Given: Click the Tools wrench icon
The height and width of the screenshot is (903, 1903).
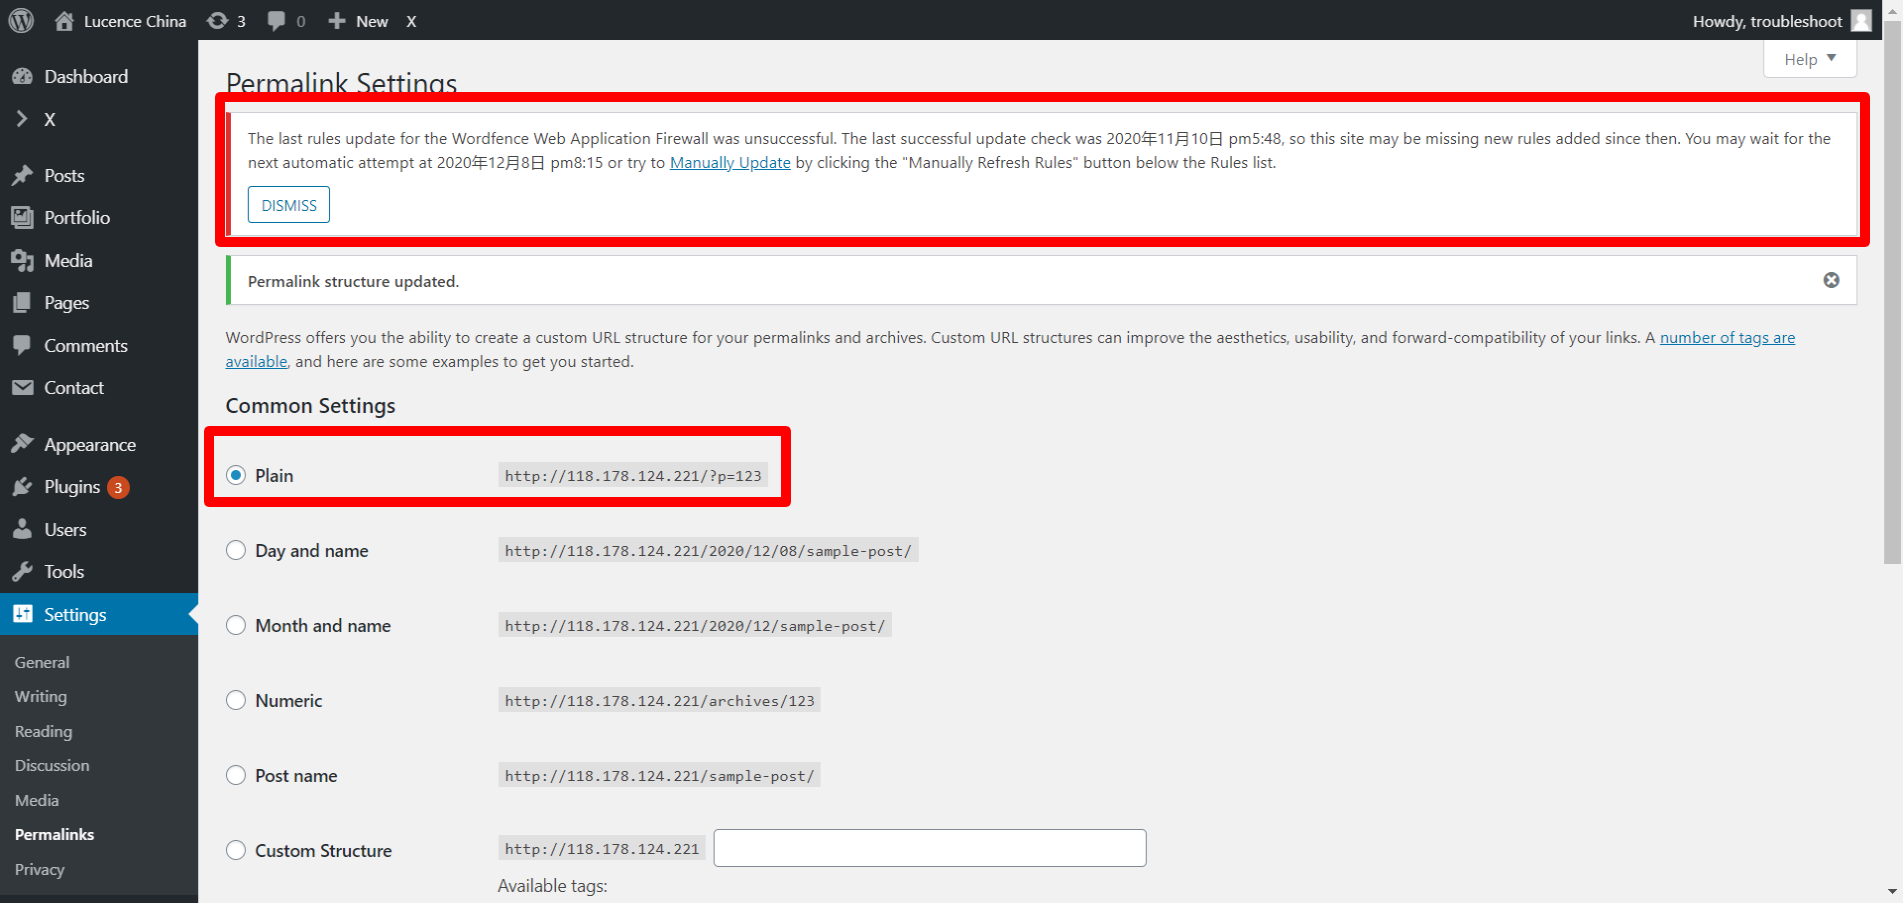Looking at the screenshot, I should 22,572.
